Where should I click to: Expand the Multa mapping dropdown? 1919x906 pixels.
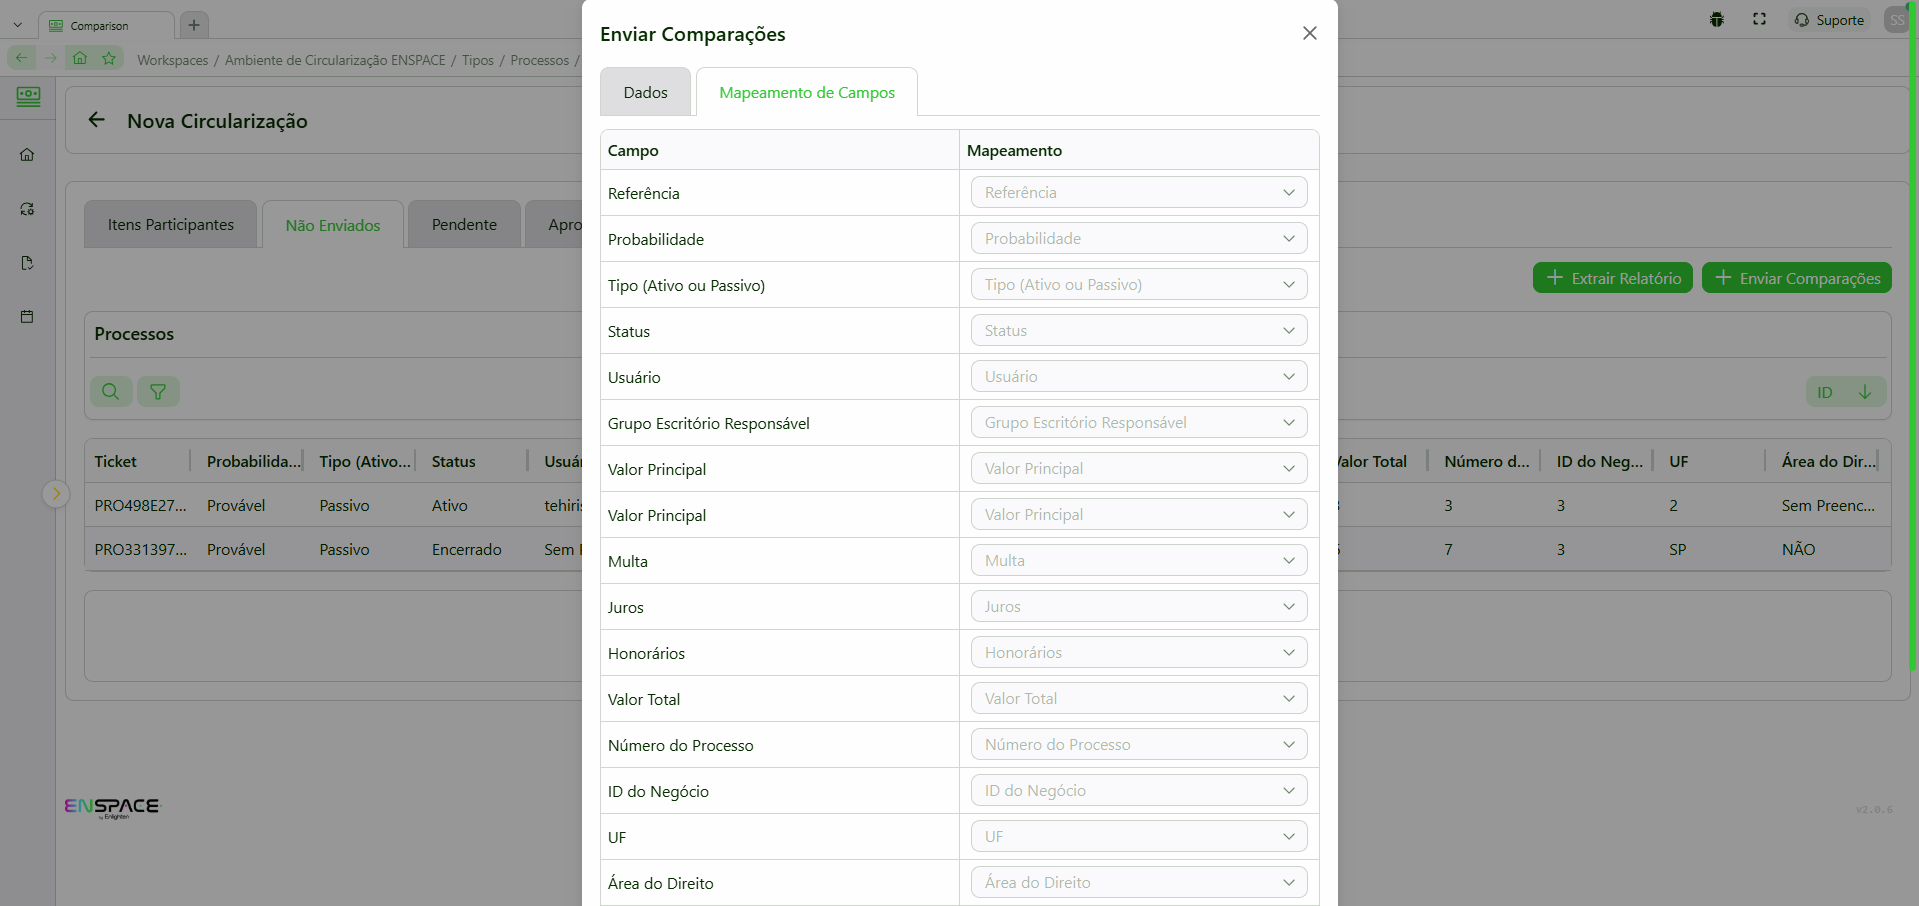[x=1138, y=561]
